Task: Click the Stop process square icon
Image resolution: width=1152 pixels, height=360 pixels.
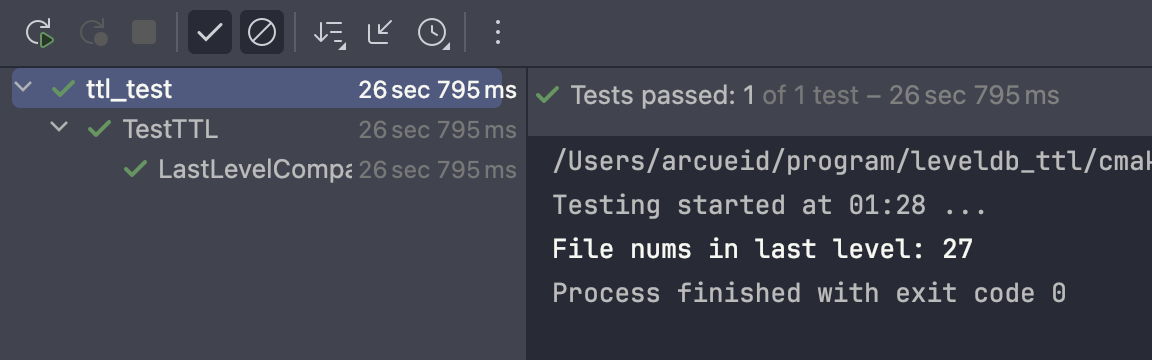Action: click(144, 33)
